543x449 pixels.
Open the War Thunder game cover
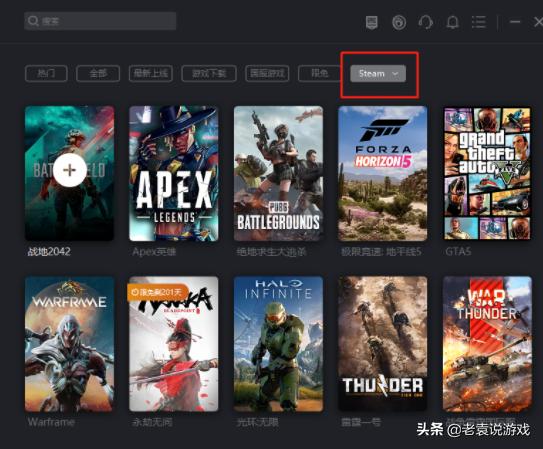(487, 344)
